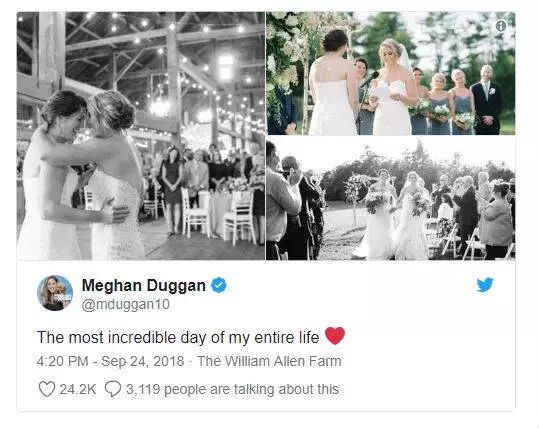
Task: Click the man in the dark suit in the ceremony photo
Action: [x=487, y=100]
